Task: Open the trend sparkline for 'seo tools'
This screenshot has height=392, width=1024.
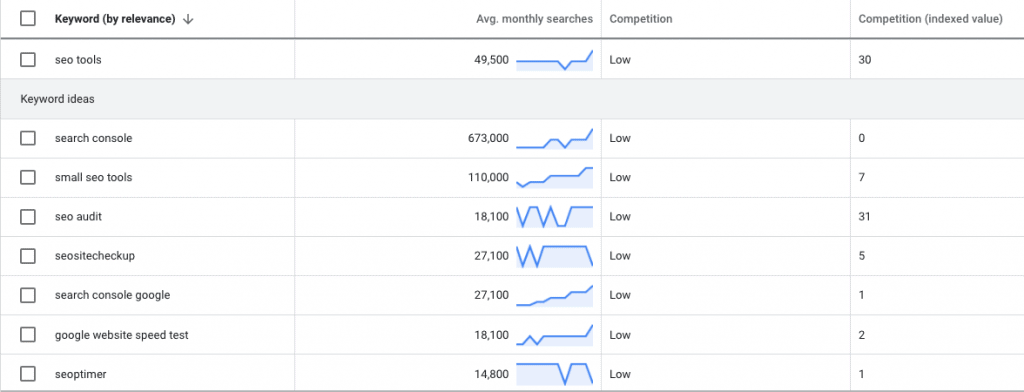Action: pyautogui.click(x=554, y=60)
